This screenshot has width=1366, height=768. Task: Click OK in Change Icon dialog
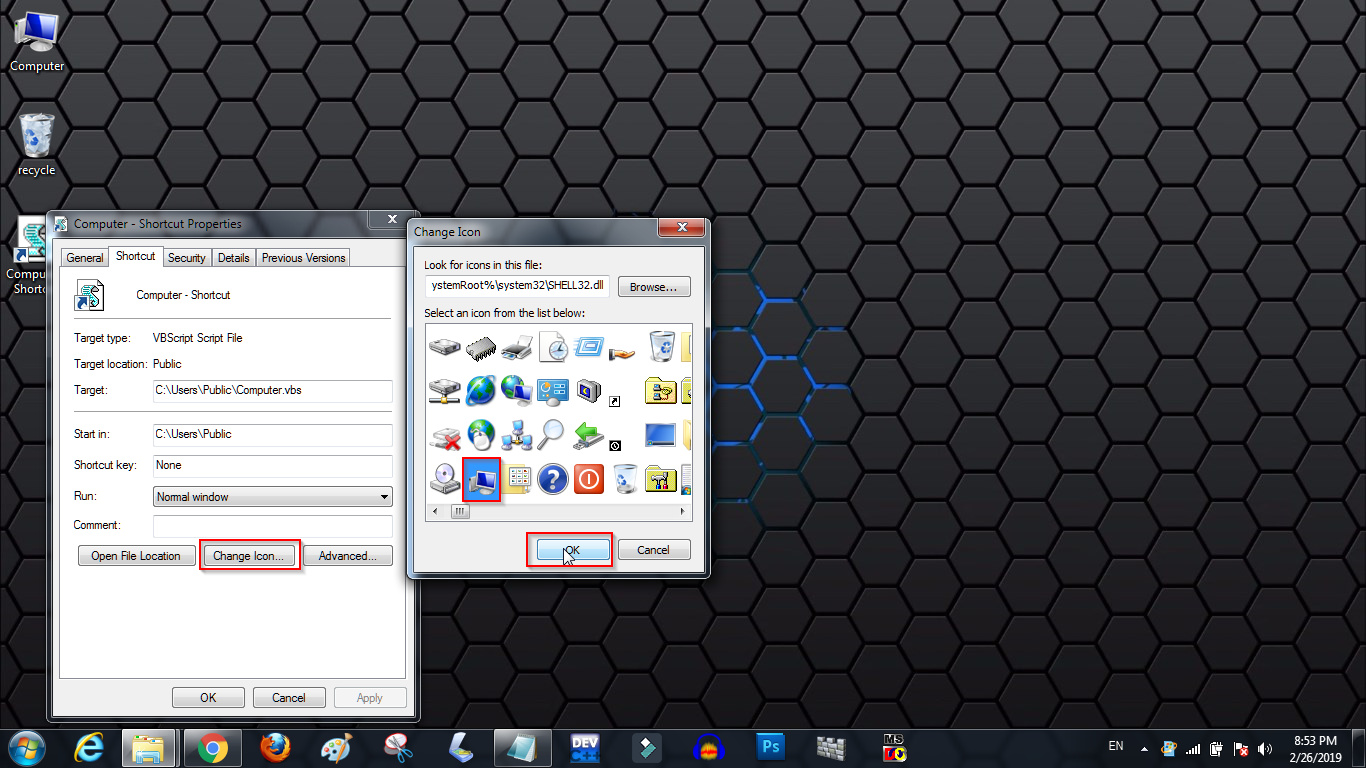click(x=572, y=550)
